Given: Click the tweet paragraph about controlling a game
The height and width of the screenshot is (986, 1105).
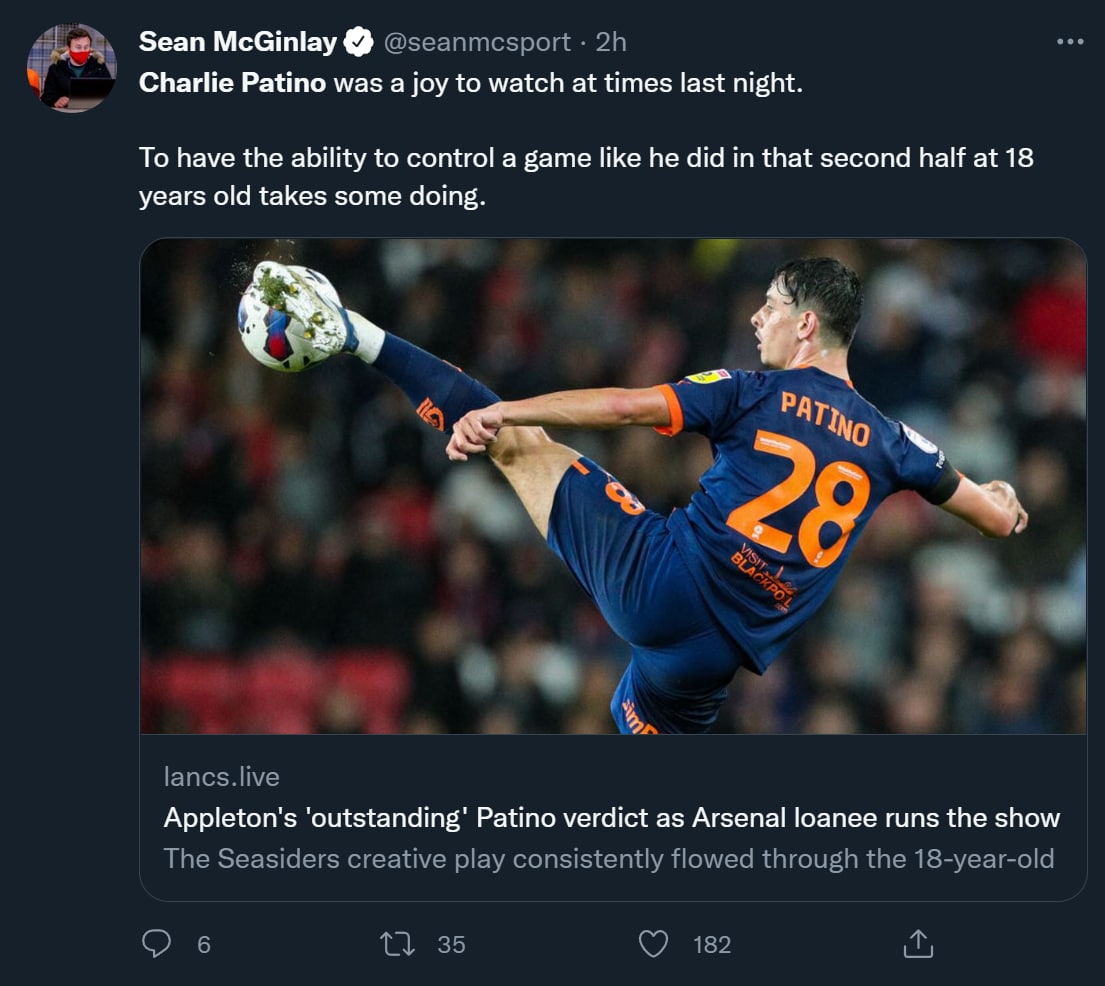Looking at the screenshot, I should pos(585,176).
